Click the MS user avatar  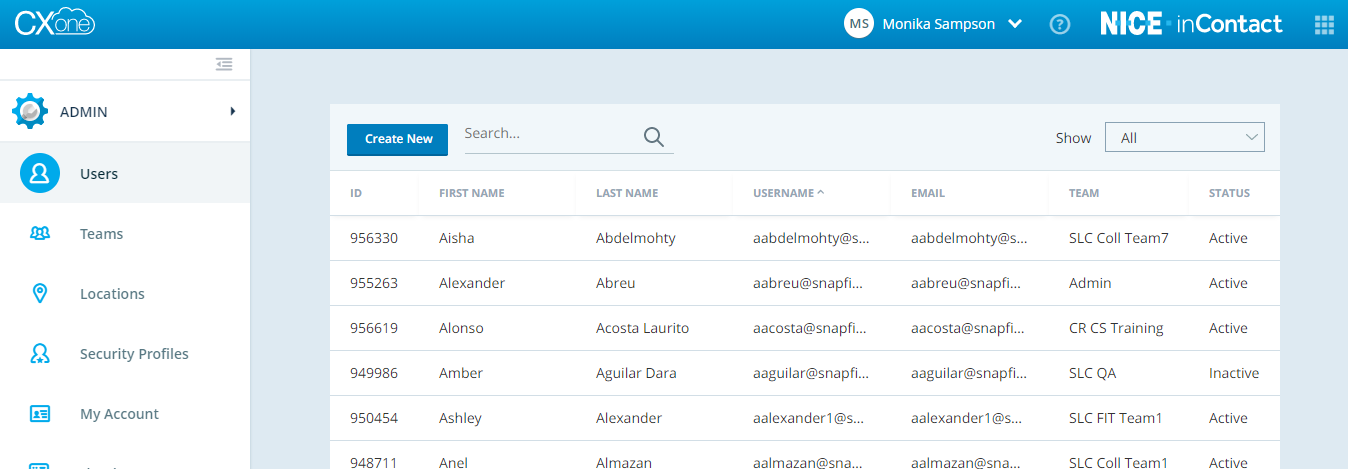(x=859, y=24)
